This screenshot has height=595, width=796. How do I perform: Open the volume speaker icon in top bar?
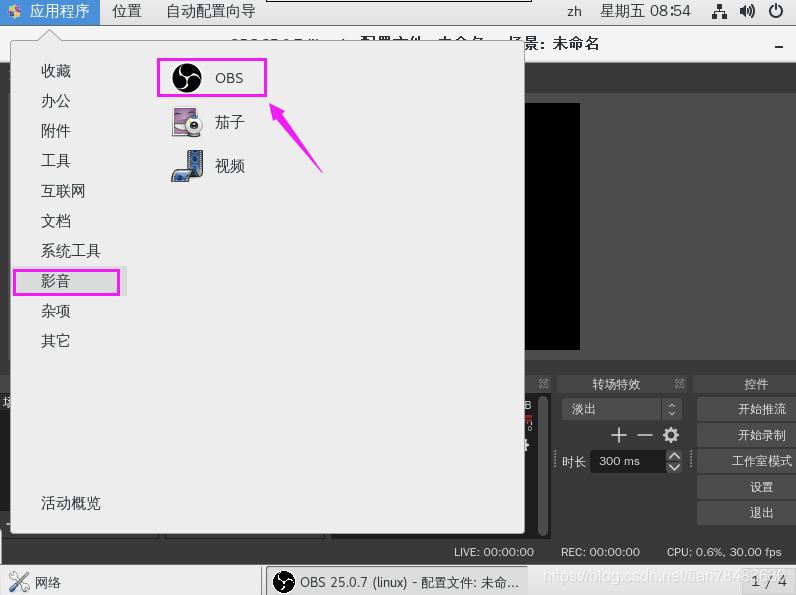(747, 11)
